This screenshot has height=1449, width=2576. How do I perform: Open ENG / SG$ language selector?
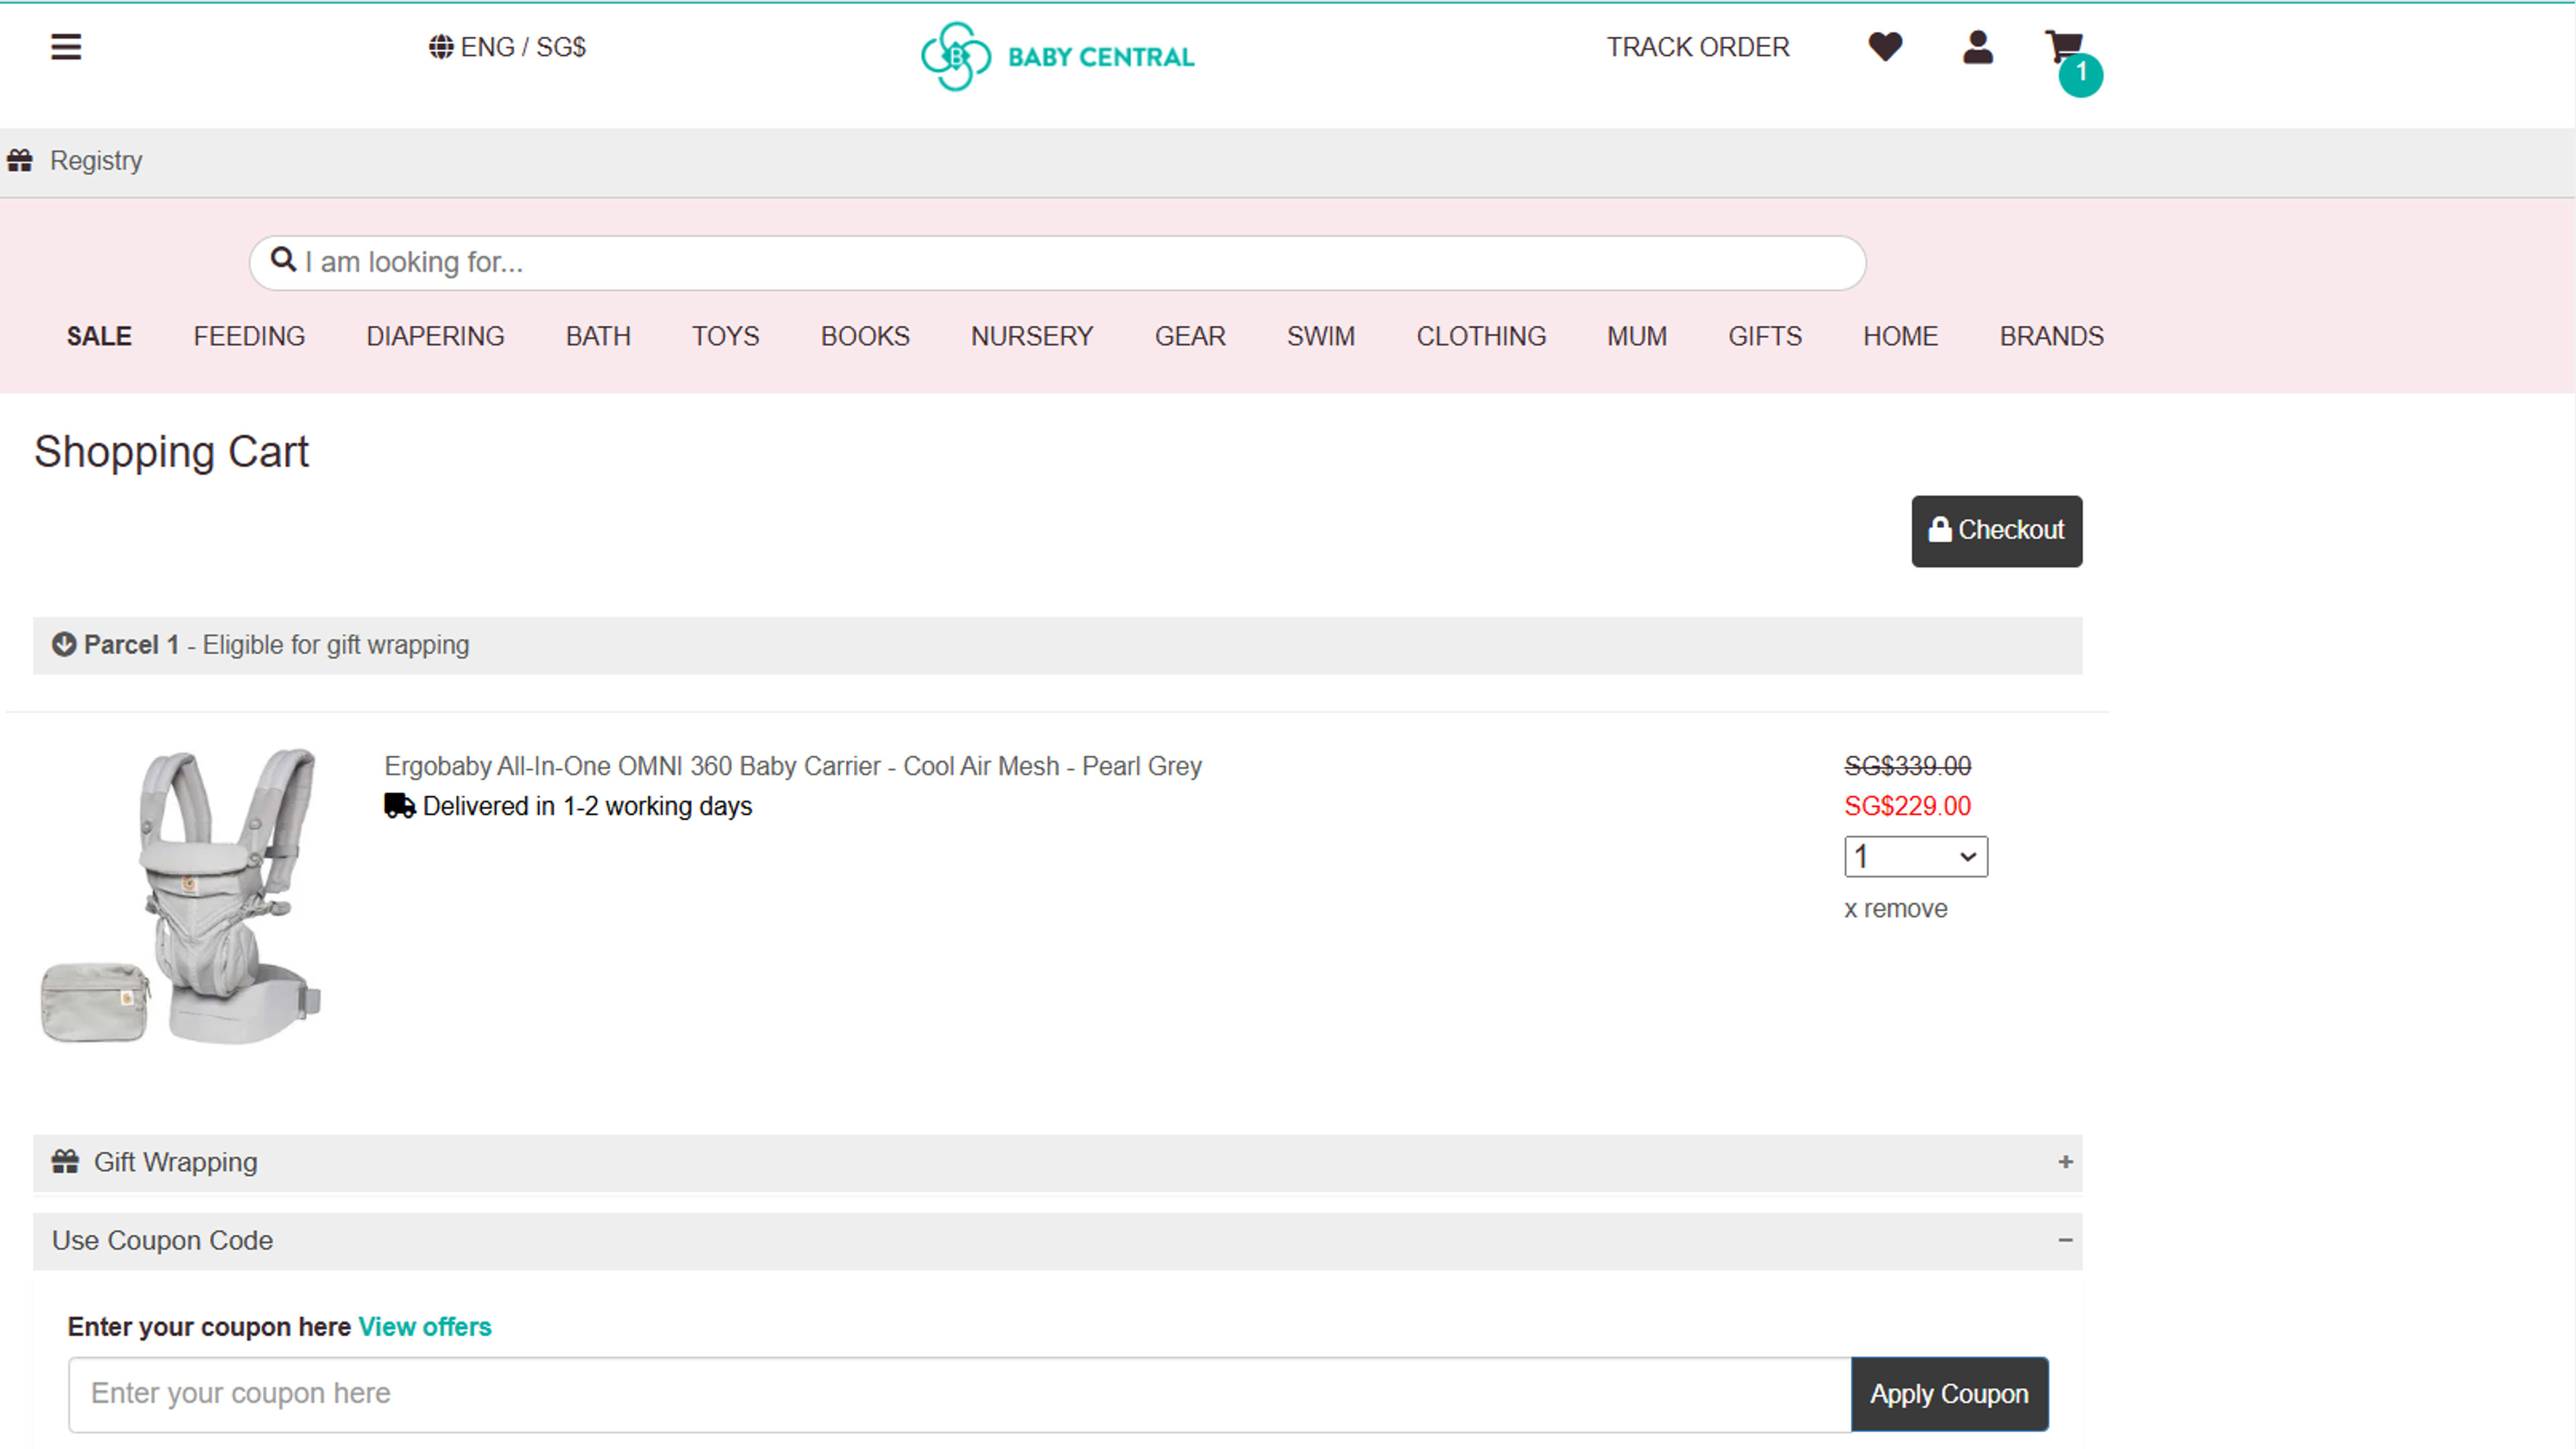point(507,47)
